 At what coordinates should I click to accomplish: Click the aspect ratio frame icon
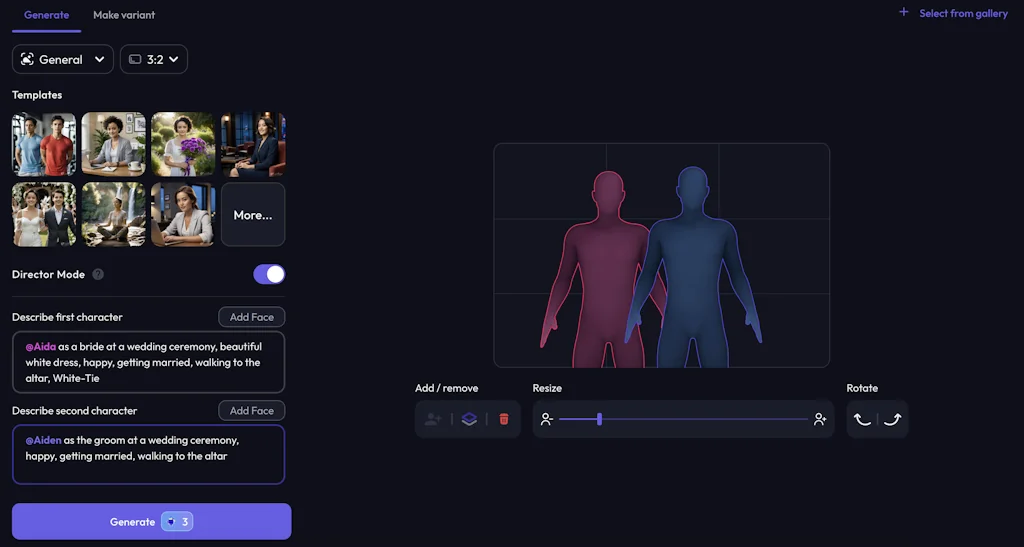tap(135, 59)
